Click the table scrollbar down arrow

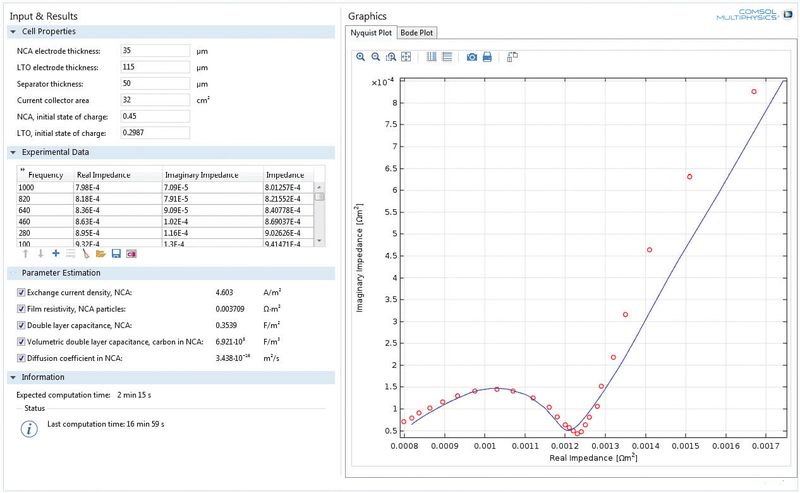(319, 240)
